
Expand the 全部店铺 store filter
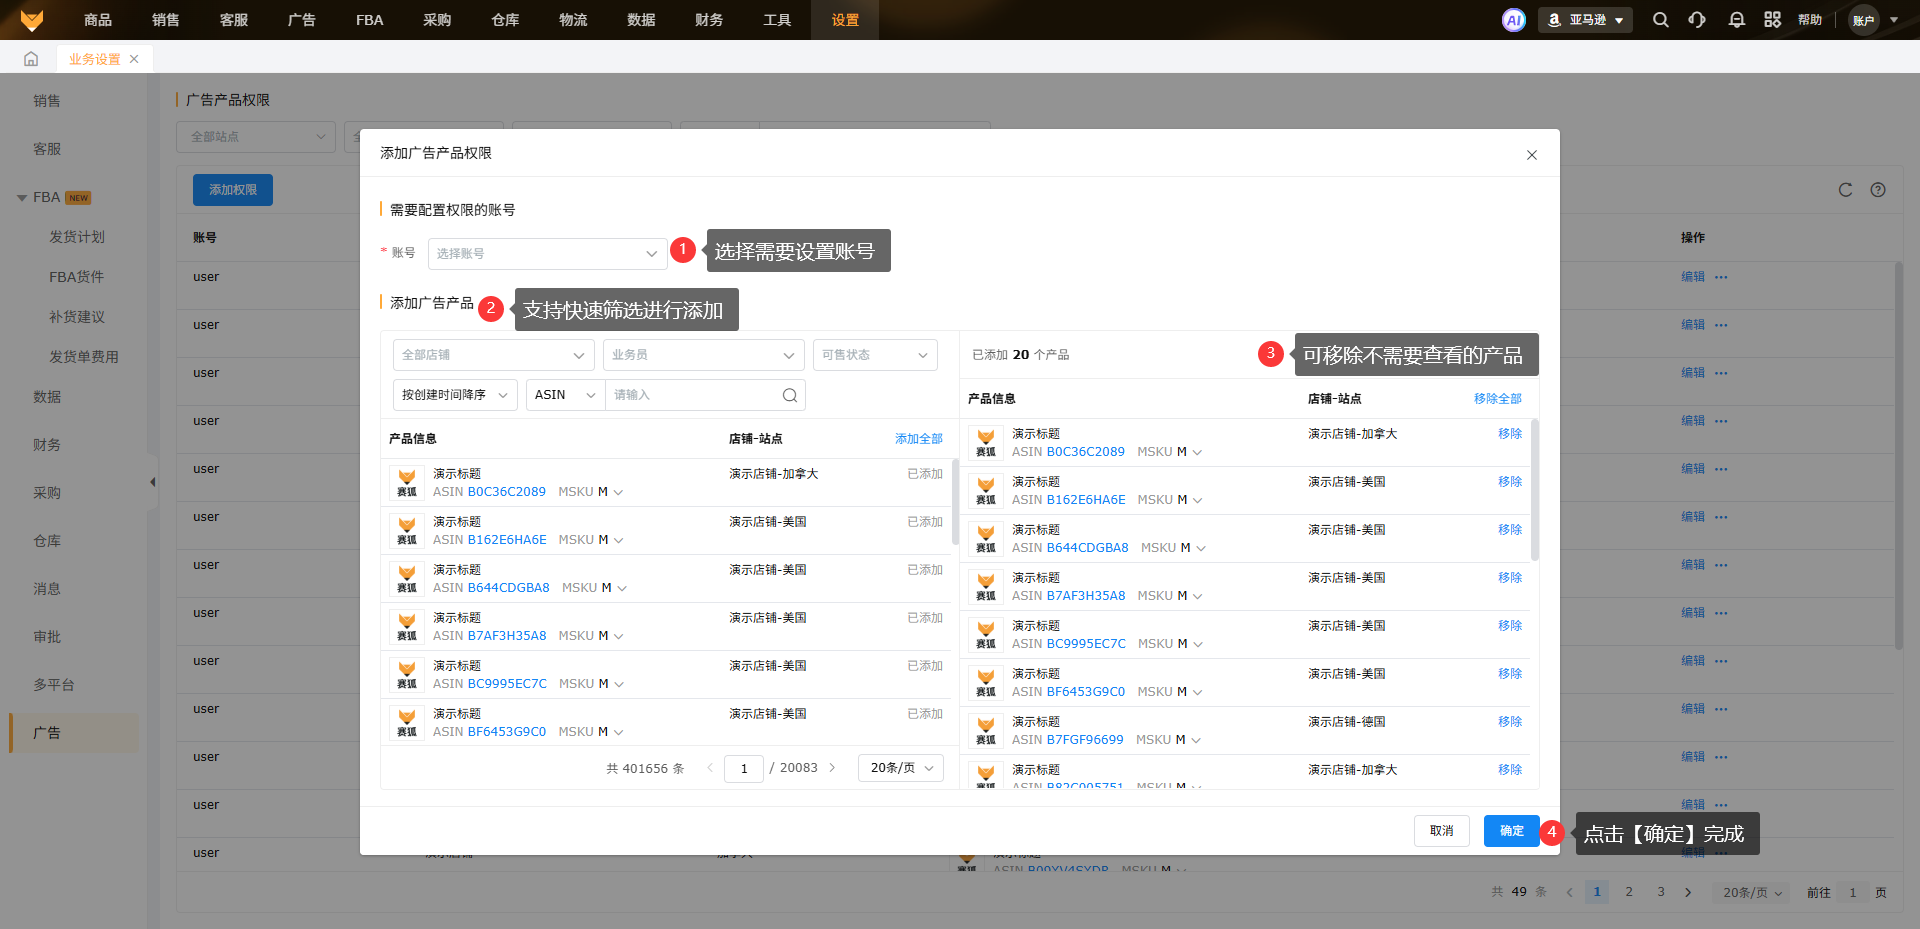pyautogui.click(x=493, y=355)
